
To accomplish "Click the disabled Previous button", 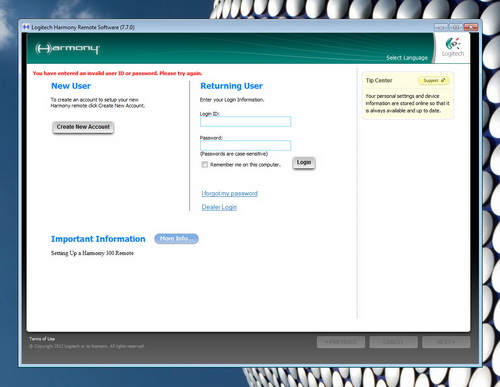I will click(341, 342).
